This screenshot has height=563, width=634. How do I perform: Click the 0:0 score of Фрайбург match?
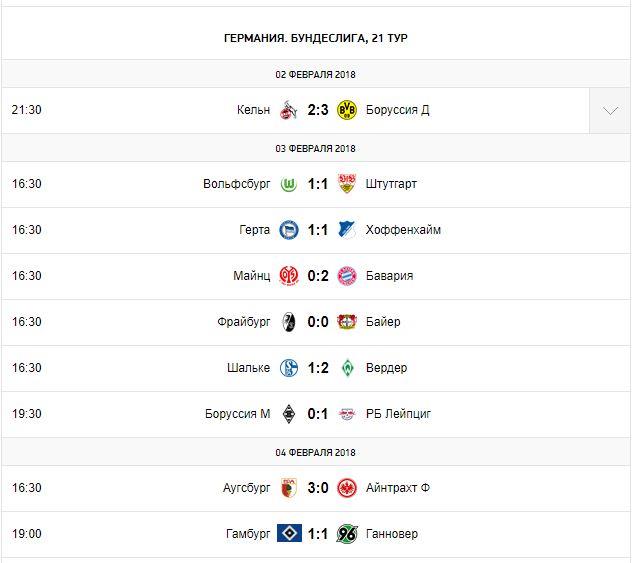pos(318,322)
